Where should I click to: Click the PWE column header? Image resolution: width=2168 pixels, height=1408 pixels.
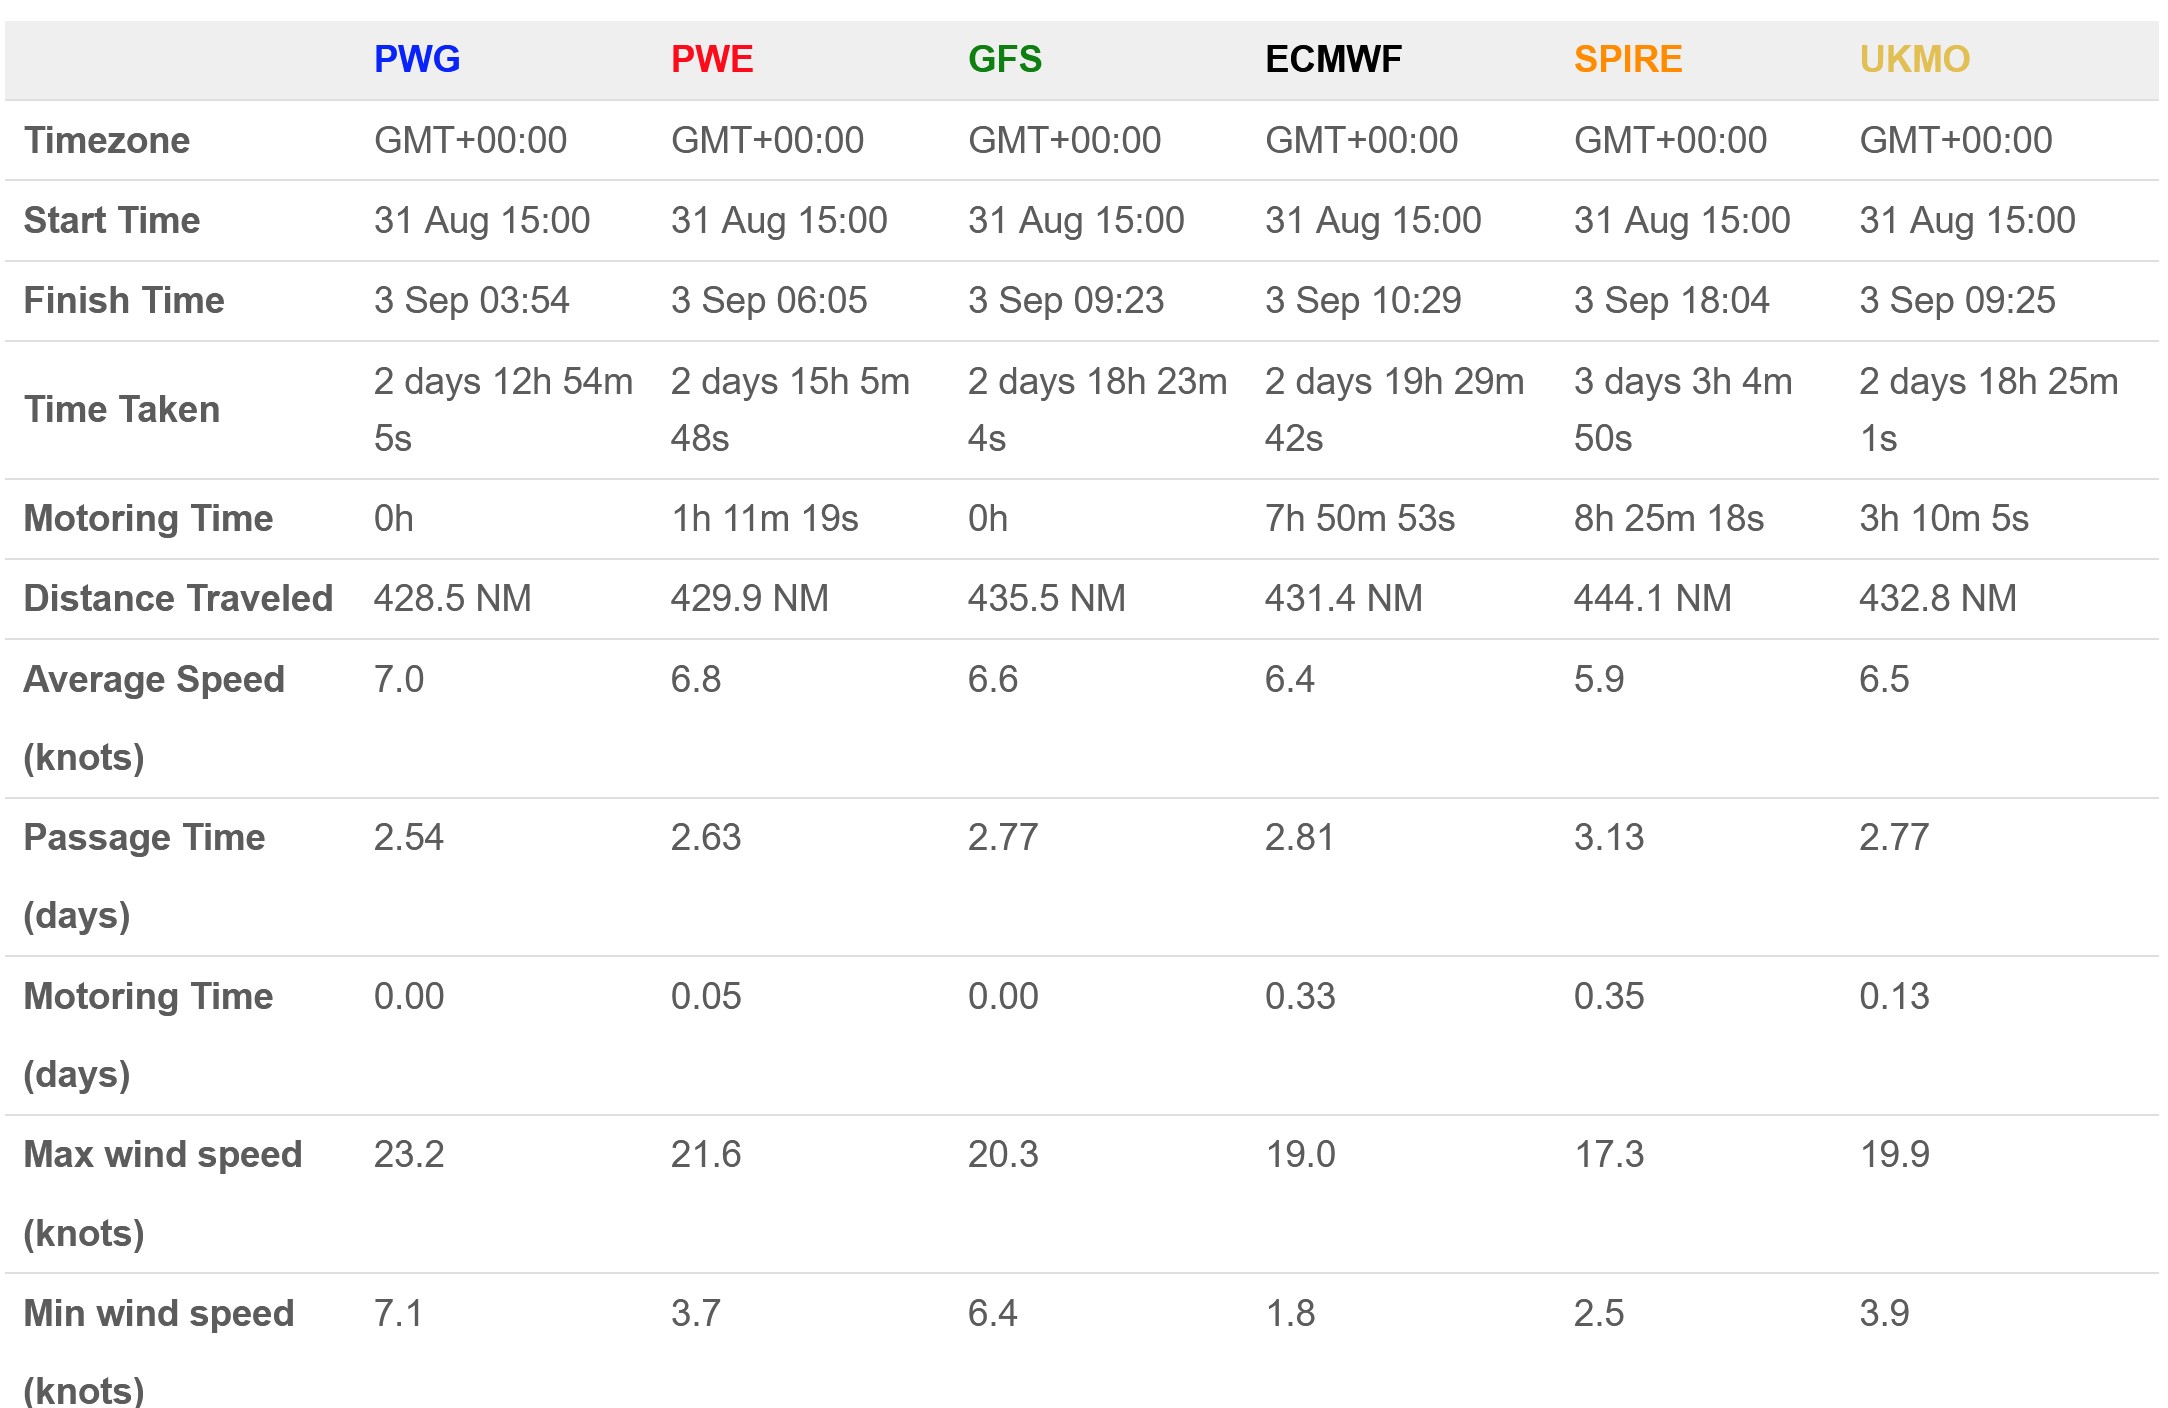point(711,59)
